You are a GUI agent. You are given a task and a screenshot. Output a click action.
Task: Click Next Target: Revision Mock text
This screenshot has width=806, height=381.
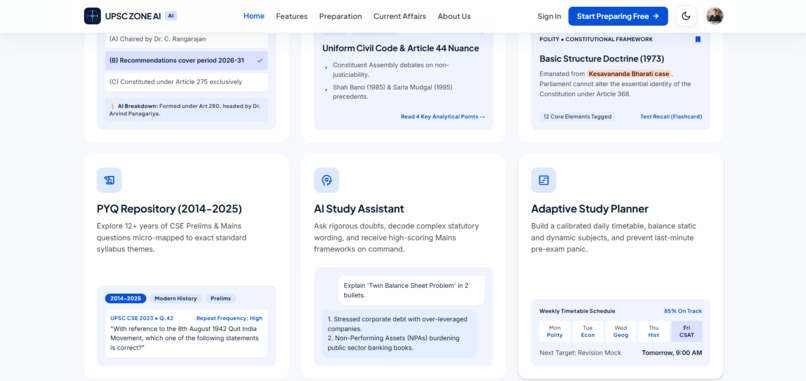pyautogui.click(x=580, y=353)
